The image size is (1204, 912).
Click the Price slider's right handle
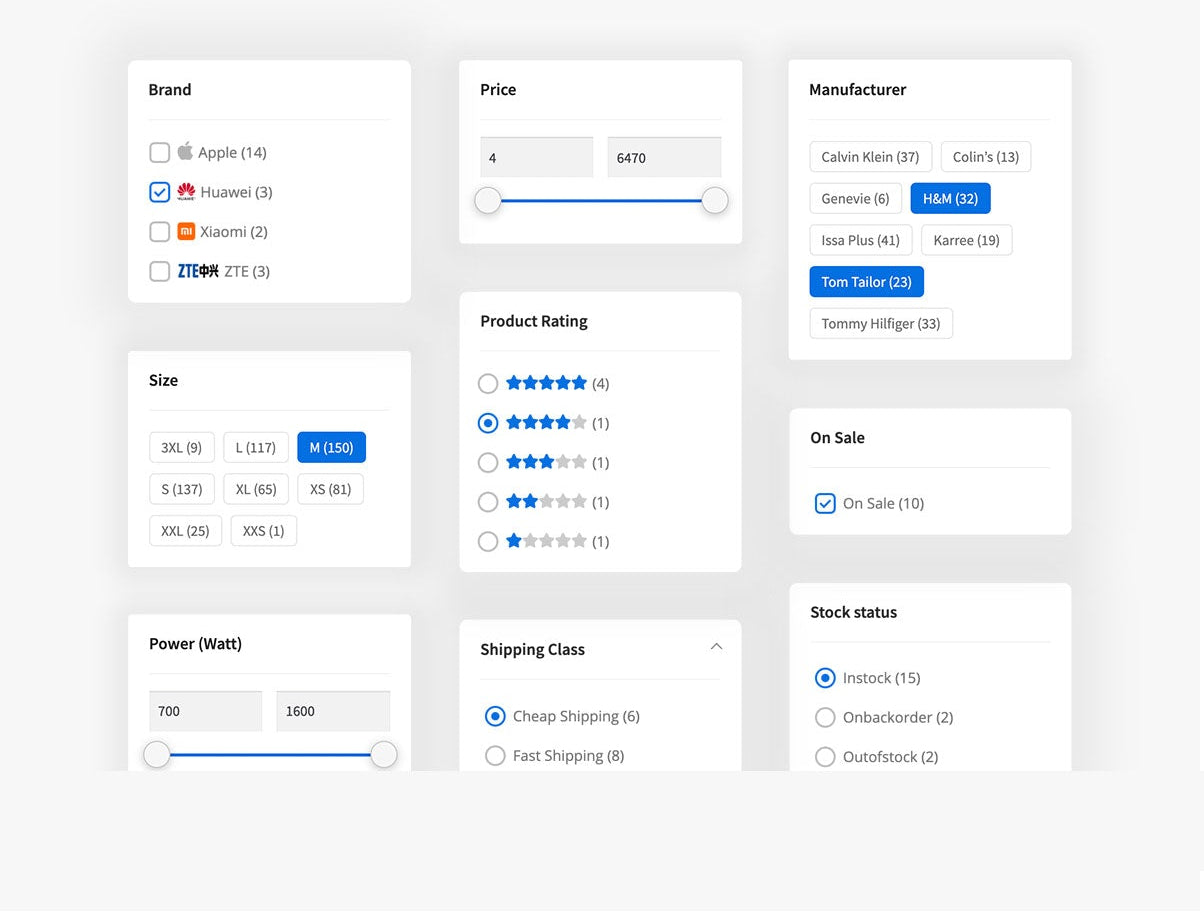click(715, 201)
